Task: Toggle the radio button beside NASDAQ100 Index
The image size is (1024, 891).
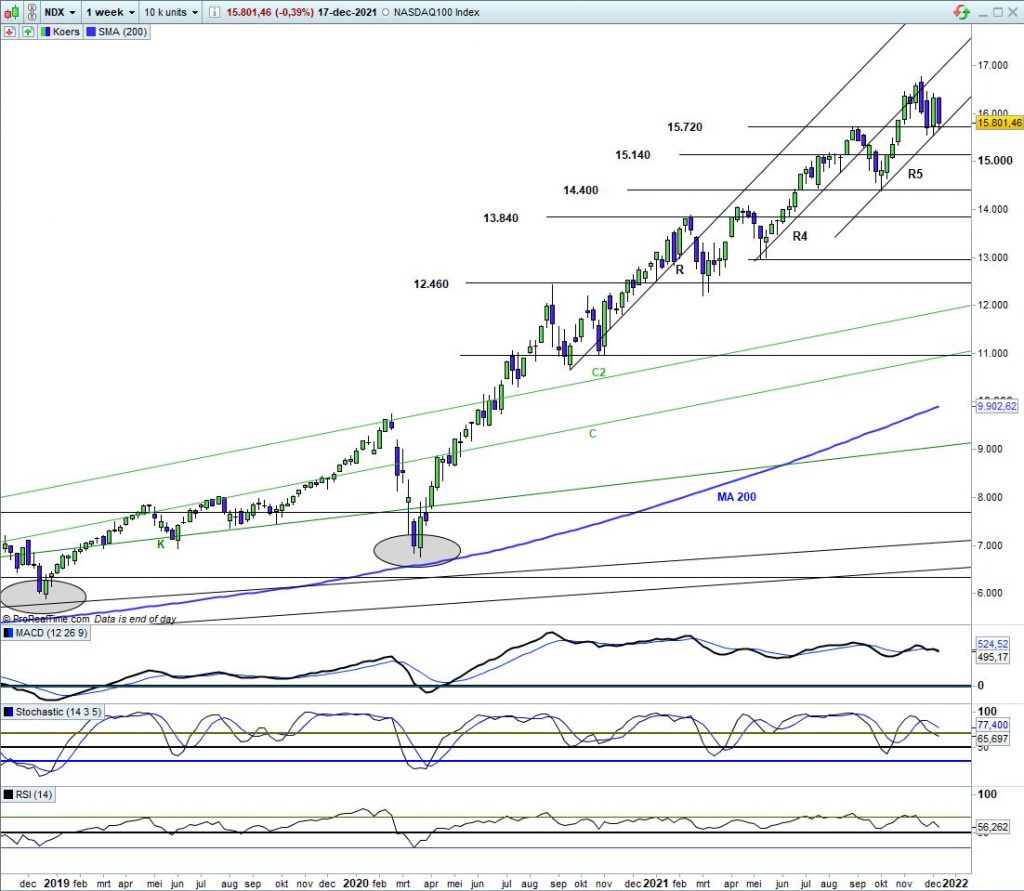Action: click(x=386, y=12)
